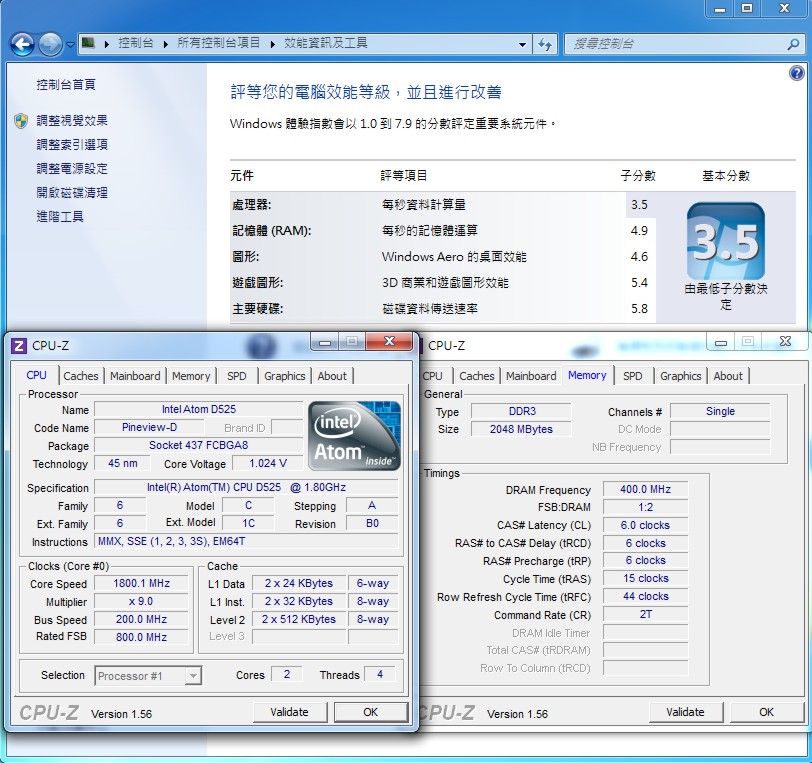
Task: Click the search magnifier icon in Control Panel
Action: 793,45
